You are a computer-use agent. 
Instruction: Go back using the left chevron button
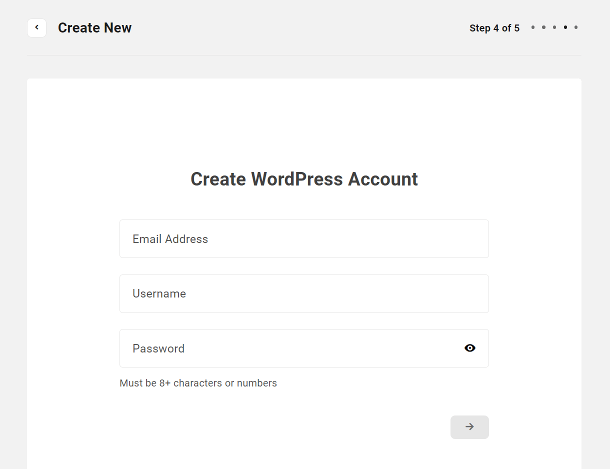[37, 28]
